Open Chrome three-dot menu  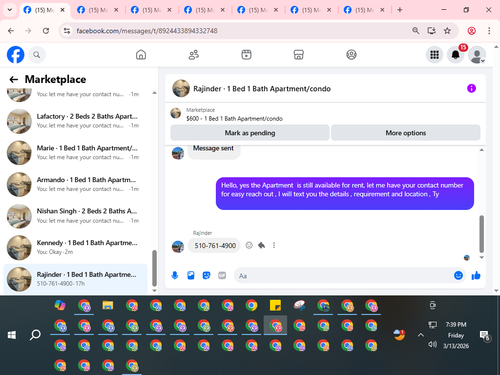pyautogui.click(x=489, y=31)
